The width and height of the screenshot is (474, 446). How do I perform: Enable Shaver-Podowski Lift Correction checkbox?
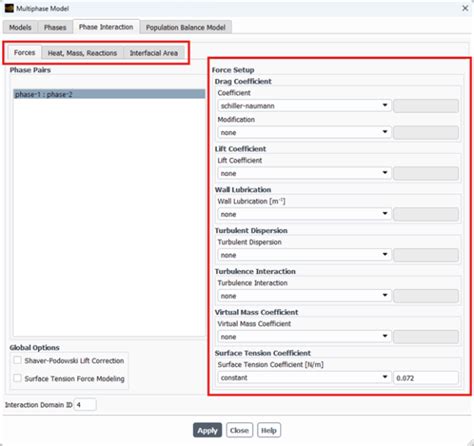click(18, 360)
